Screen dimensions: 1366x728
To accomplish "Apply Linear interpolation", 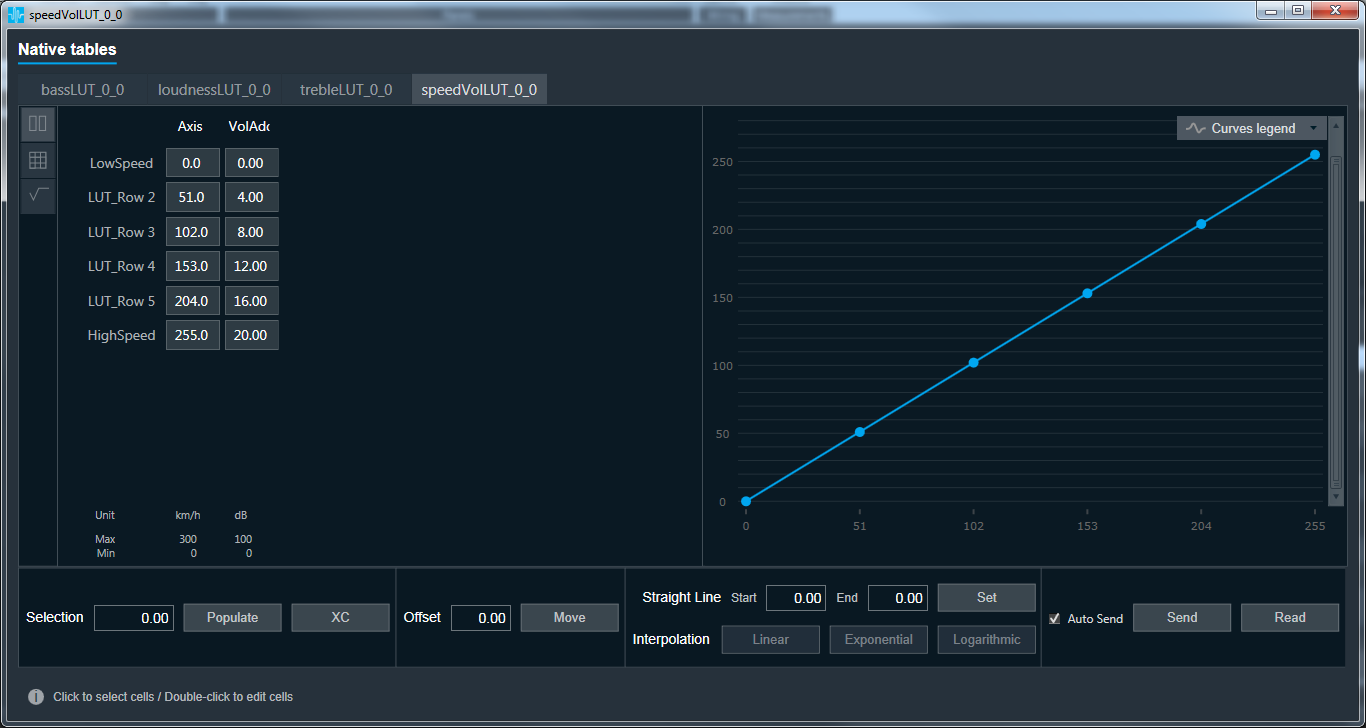I will click(x=770, y=640).
